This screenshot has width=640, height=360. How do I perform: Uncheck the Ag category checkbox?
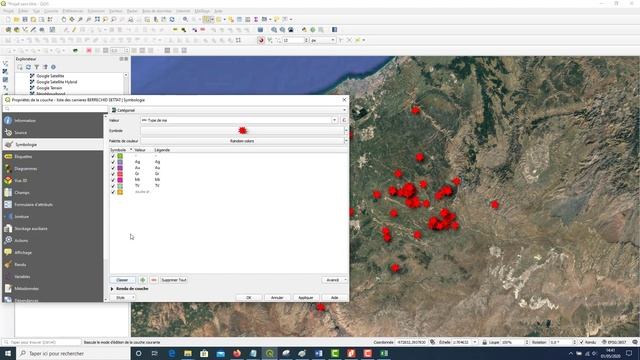tap(113, 162)
